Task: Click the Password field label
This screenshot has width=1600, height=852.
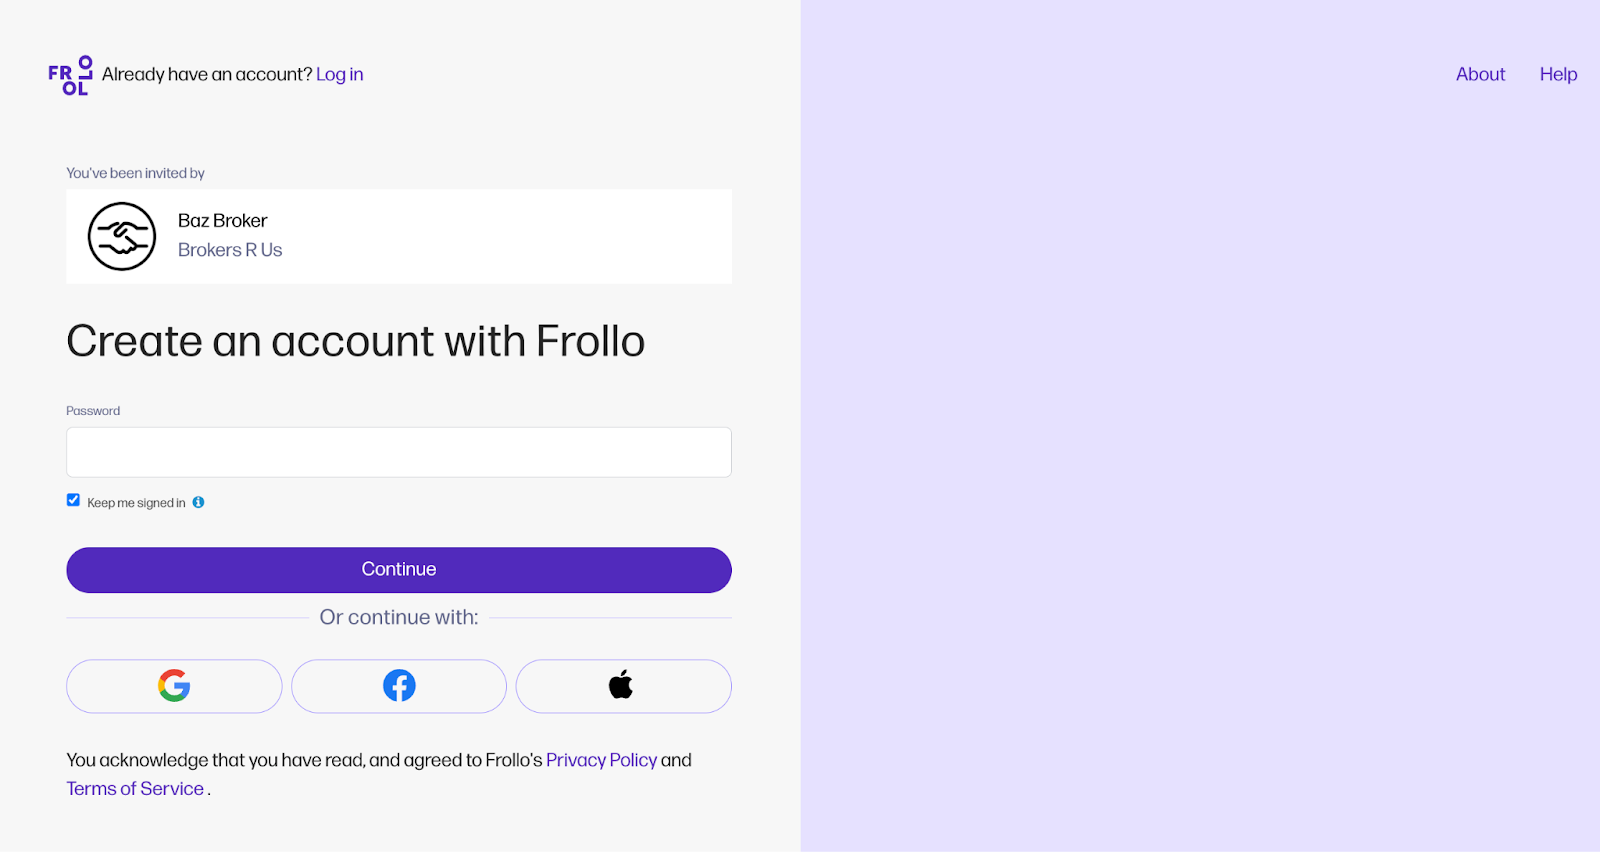Action: (93, 411)
